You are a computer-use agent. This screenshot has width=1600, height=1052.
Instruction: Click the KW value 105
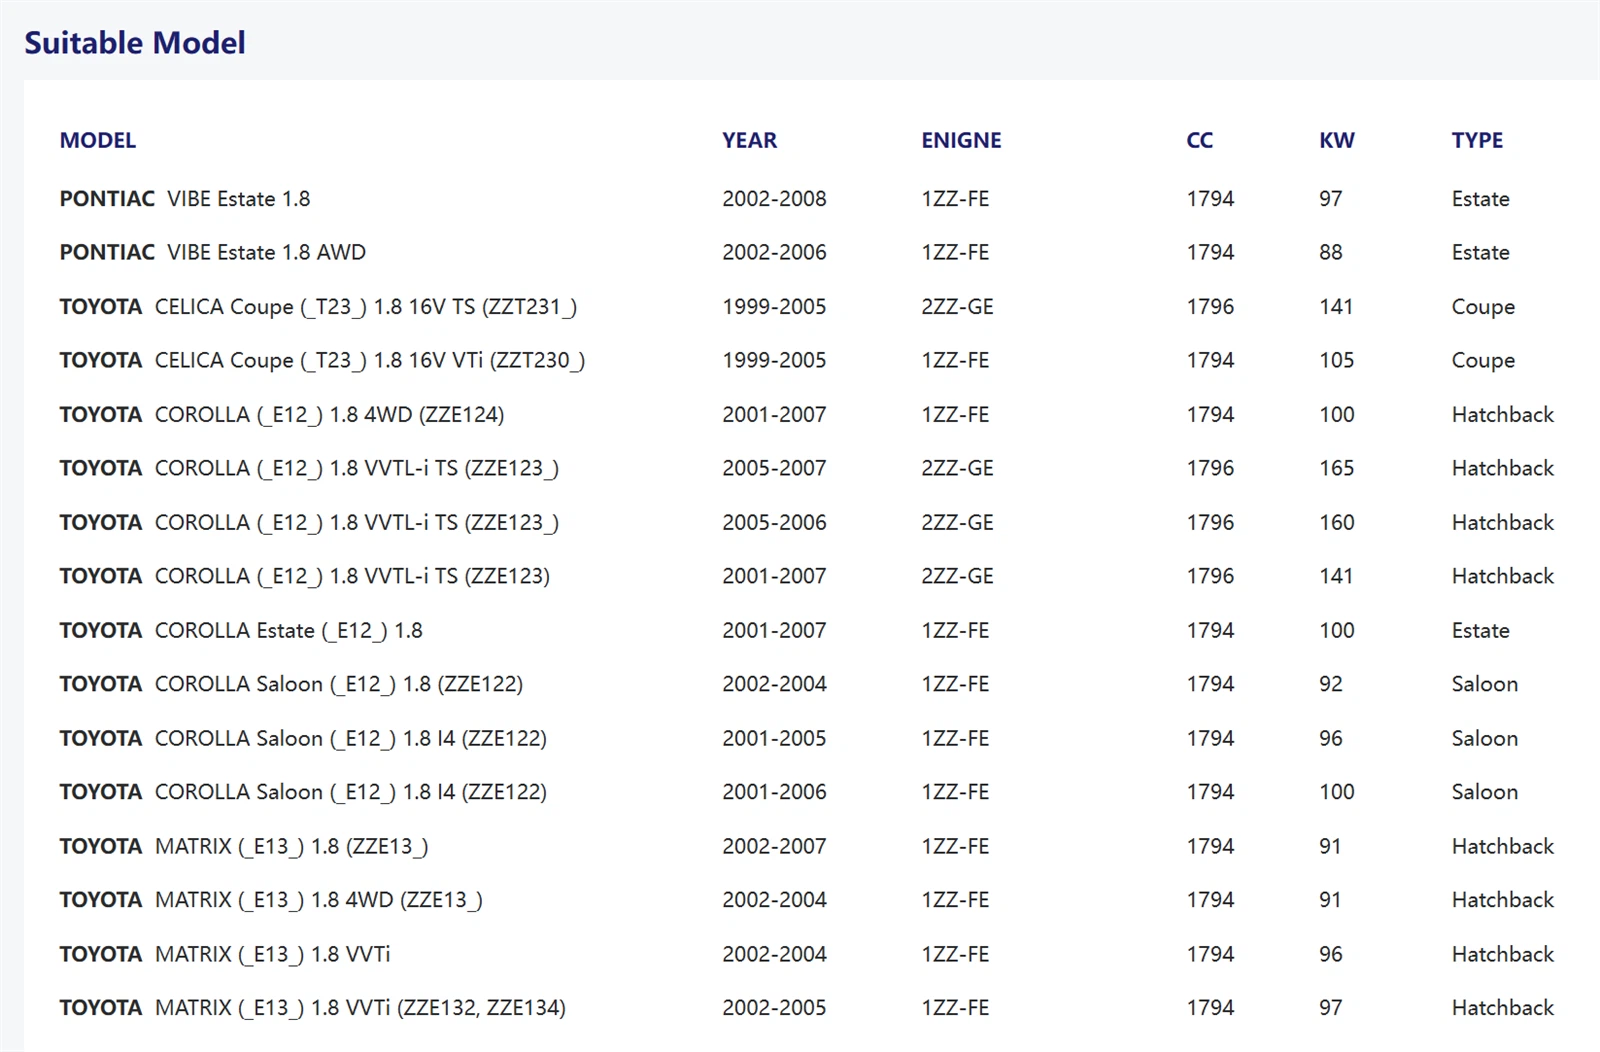click(1337, 361)
